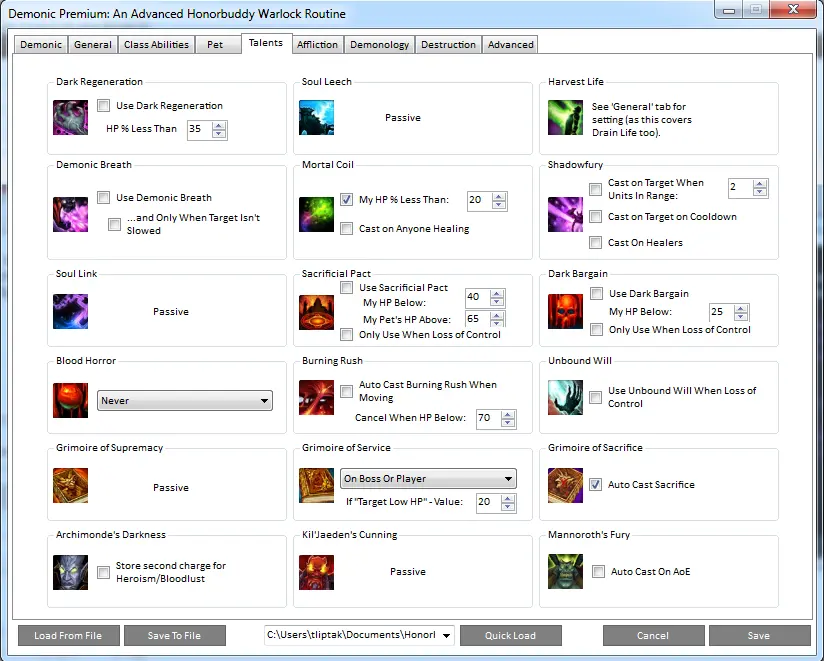This screenshot has height=661, width=824.
Task: Switch to the Demonic tab
Action: point(41,45)
